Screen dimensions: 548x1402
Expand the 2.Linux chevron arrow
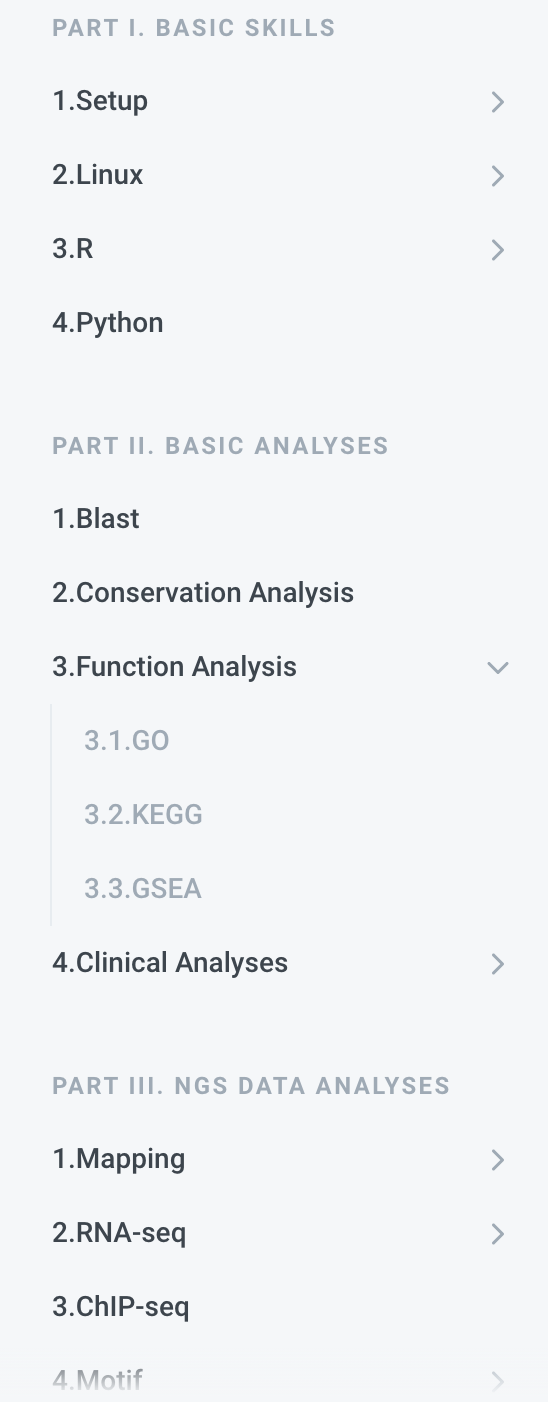tap(497, 176)
